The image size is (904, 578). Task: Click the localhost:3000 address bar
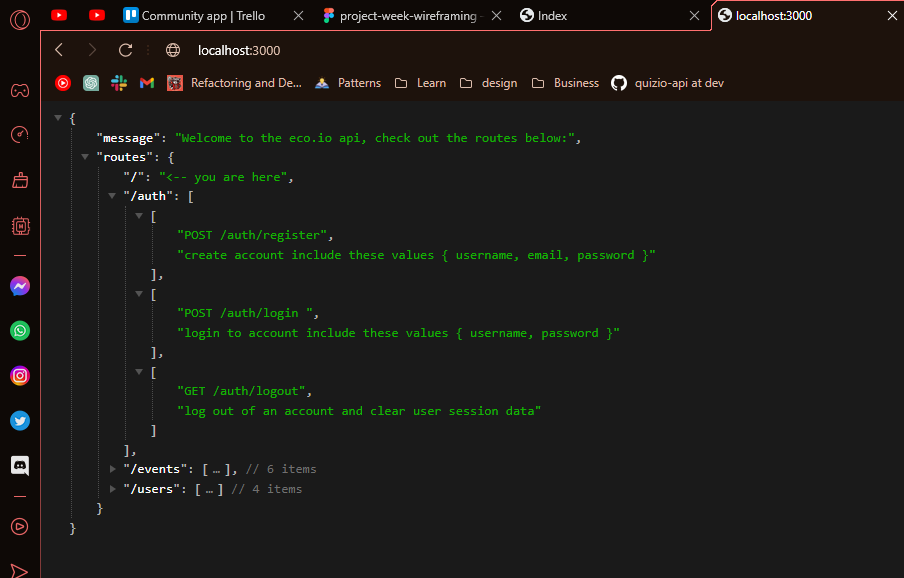[x=239, y=50]
